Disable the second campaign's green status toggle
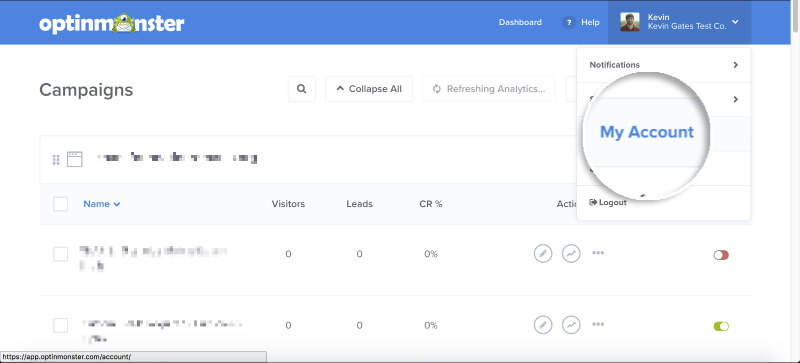Image resolution: width=800 pixels, height=363 pixels. pos(721,326)
